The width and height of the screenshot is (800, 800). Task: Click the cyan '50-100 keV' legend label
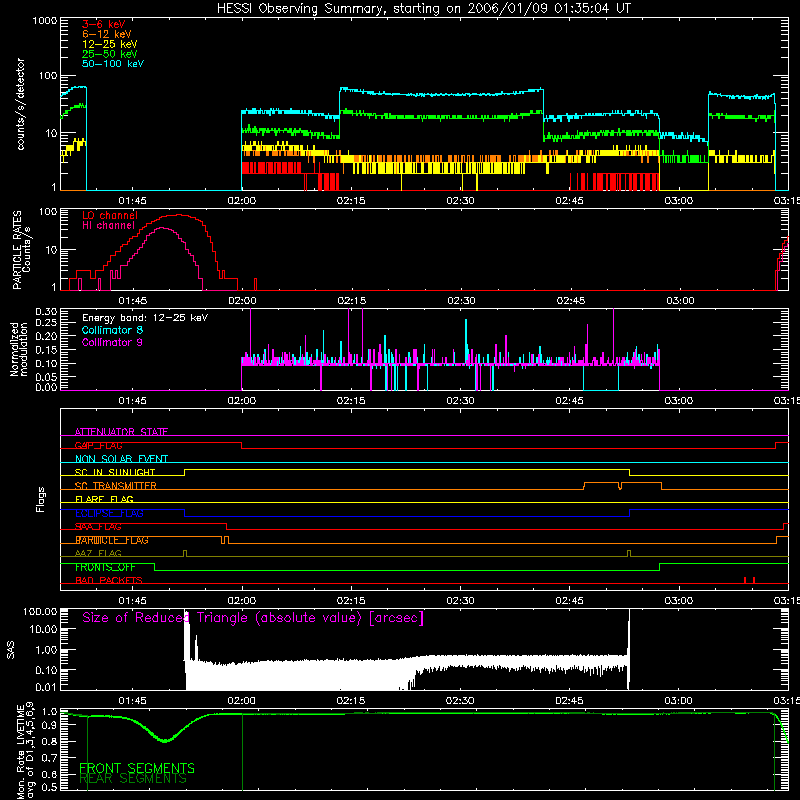tap(113, 64)
